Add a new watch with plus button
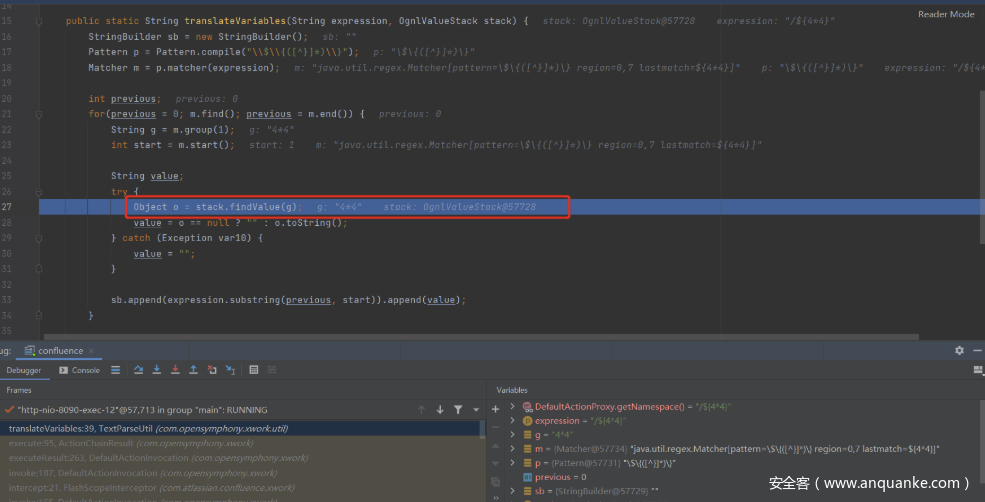985x502 pixels. (495, 409)
